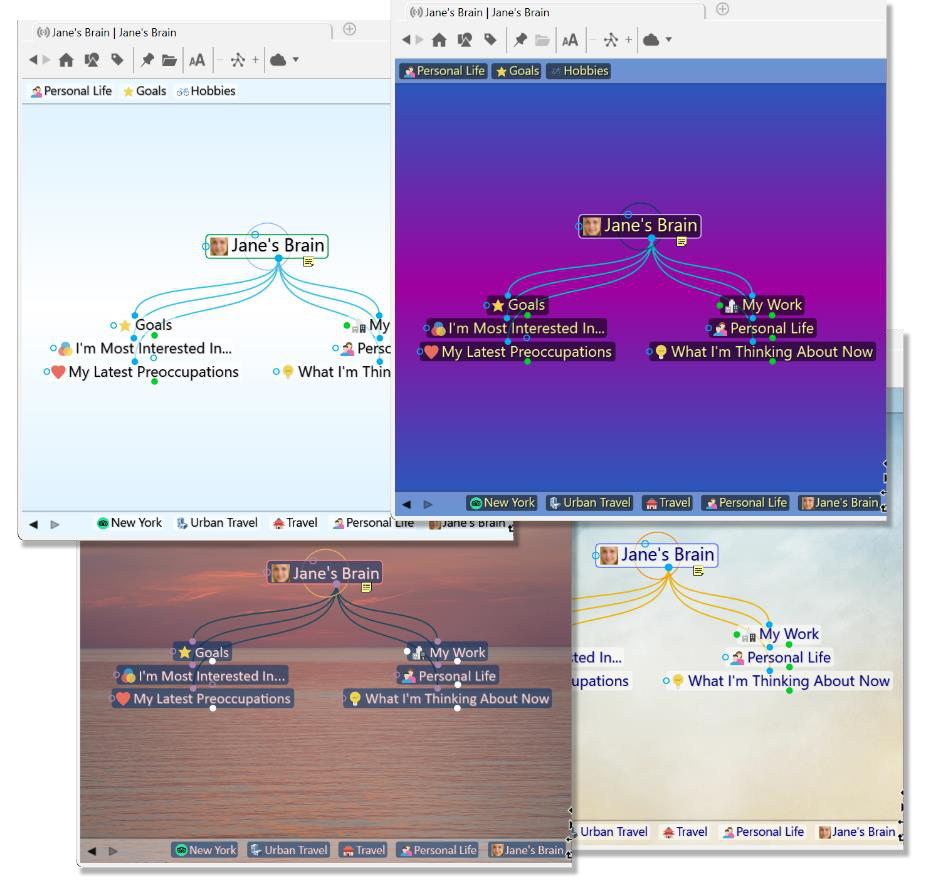Click the AA text size icon in the purple window
Viewport: 926px width, 886px height.
(569, 40)
